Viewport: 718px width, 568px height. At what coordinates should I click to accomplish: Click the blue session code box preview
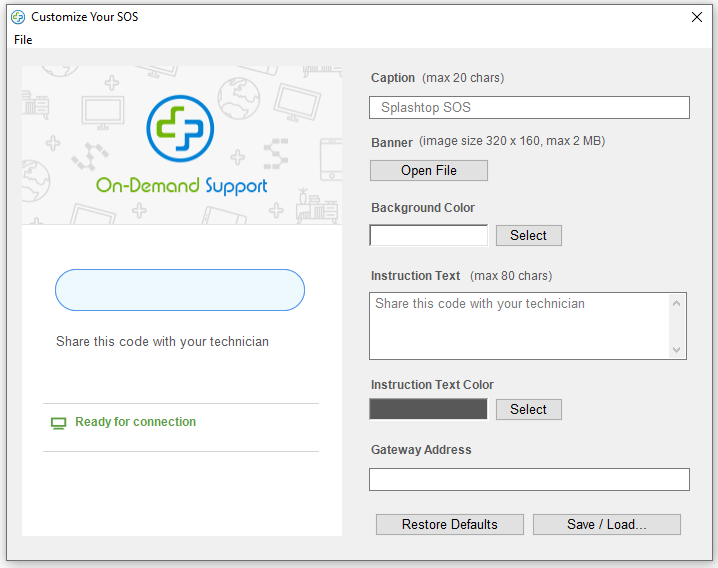pyautogui.click(x=180, y=290)
